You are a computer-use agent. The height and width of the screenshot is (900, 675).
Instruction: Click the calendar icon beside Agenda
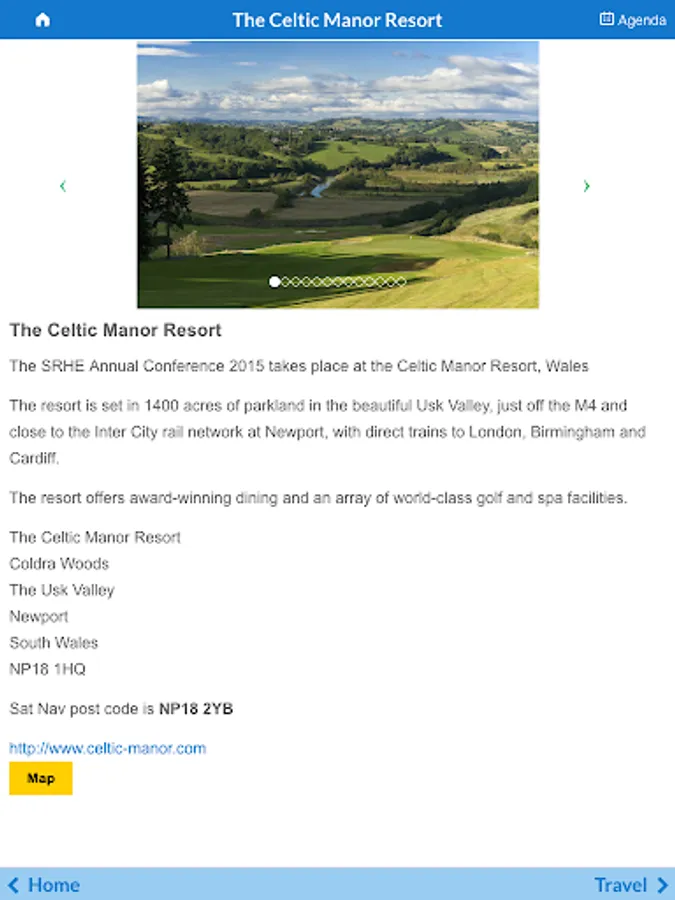pos(606,19)
